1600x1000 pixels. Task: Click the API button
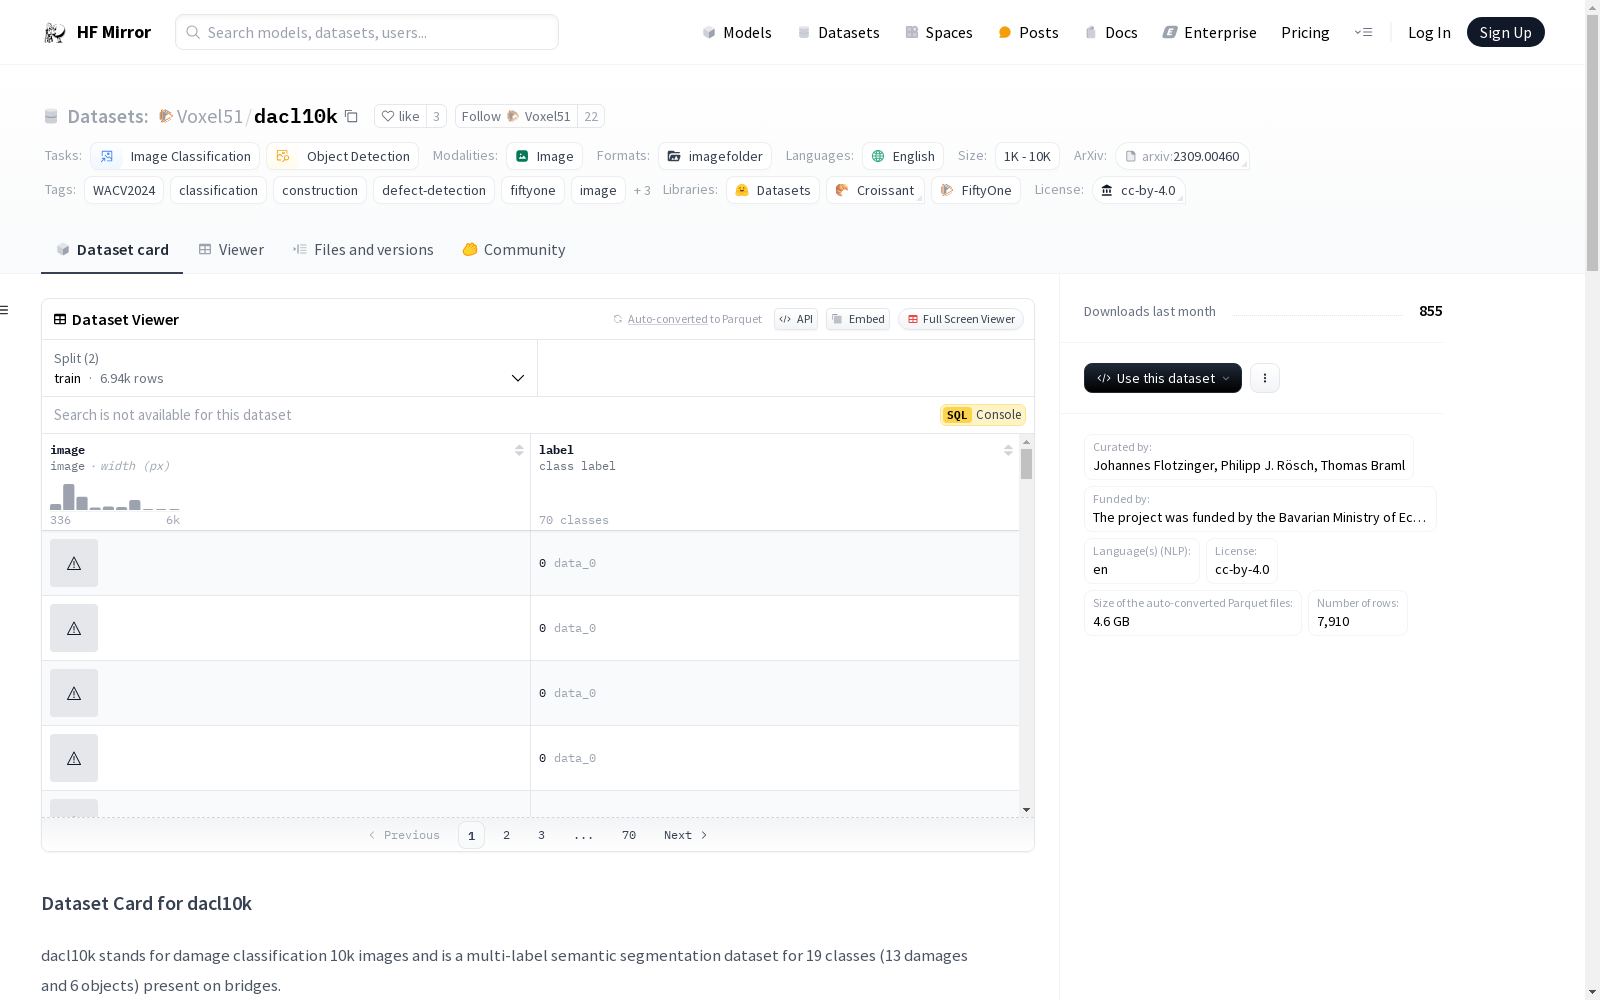[x=796, y=319]
